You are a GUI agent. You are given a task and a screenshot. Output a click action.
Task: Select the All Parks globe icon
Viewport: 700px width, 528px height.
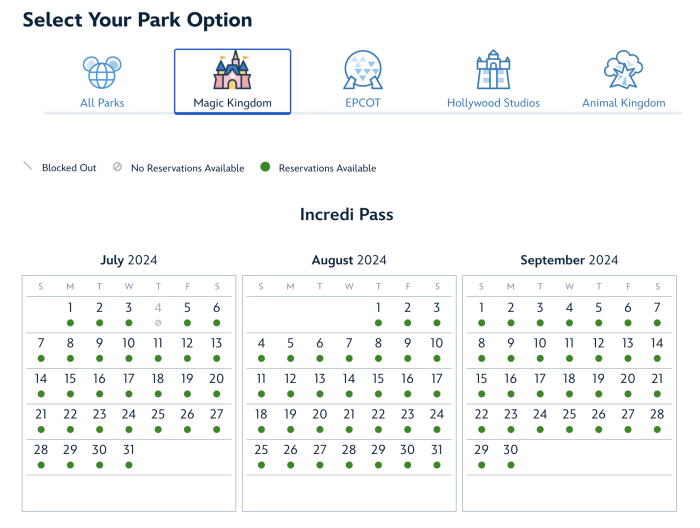click(x=102, y=72)
